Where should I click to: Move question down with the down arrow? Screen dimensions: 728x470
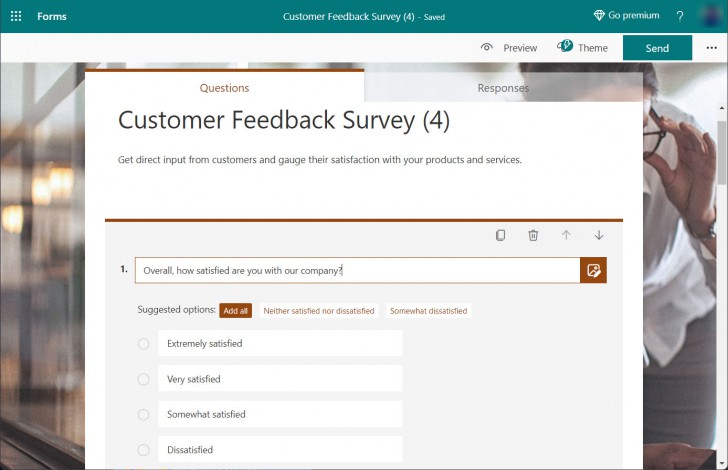click(599, 235)
